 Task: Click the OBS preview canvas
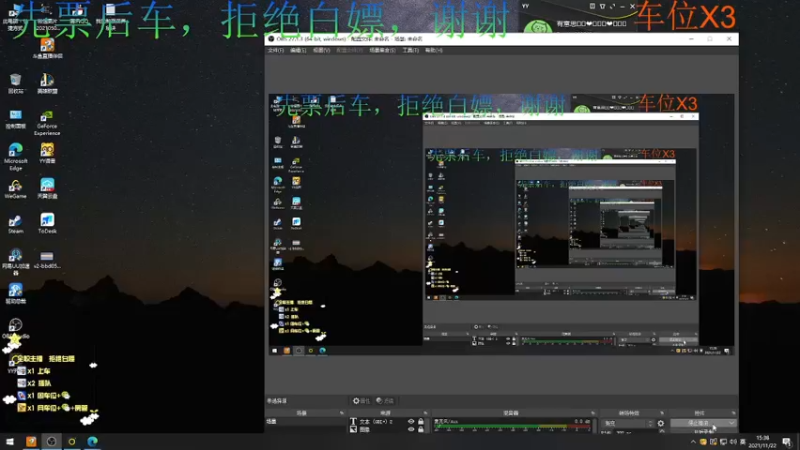pyautogui.click(x=502, y=224)
